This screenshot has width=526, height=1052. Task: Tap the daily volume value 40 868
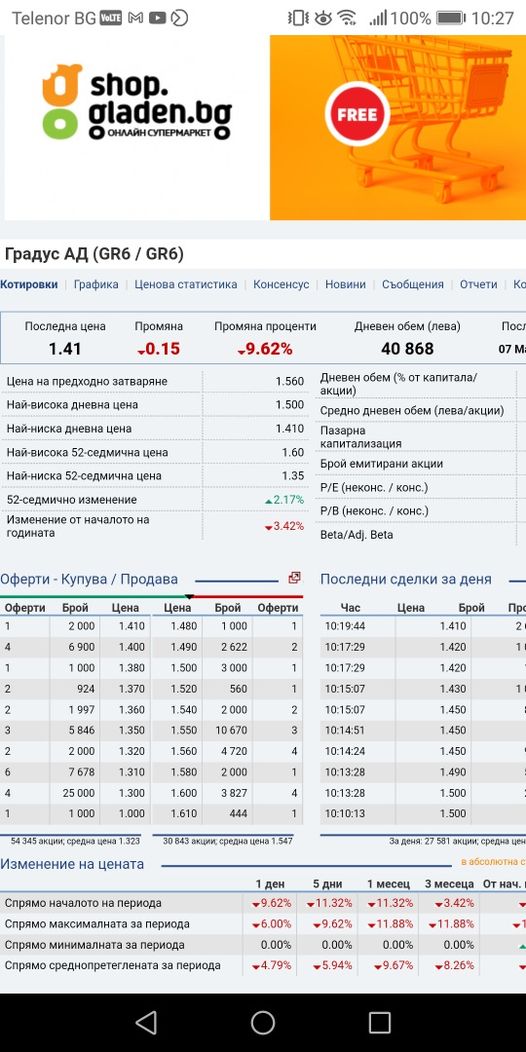point(407,349)
